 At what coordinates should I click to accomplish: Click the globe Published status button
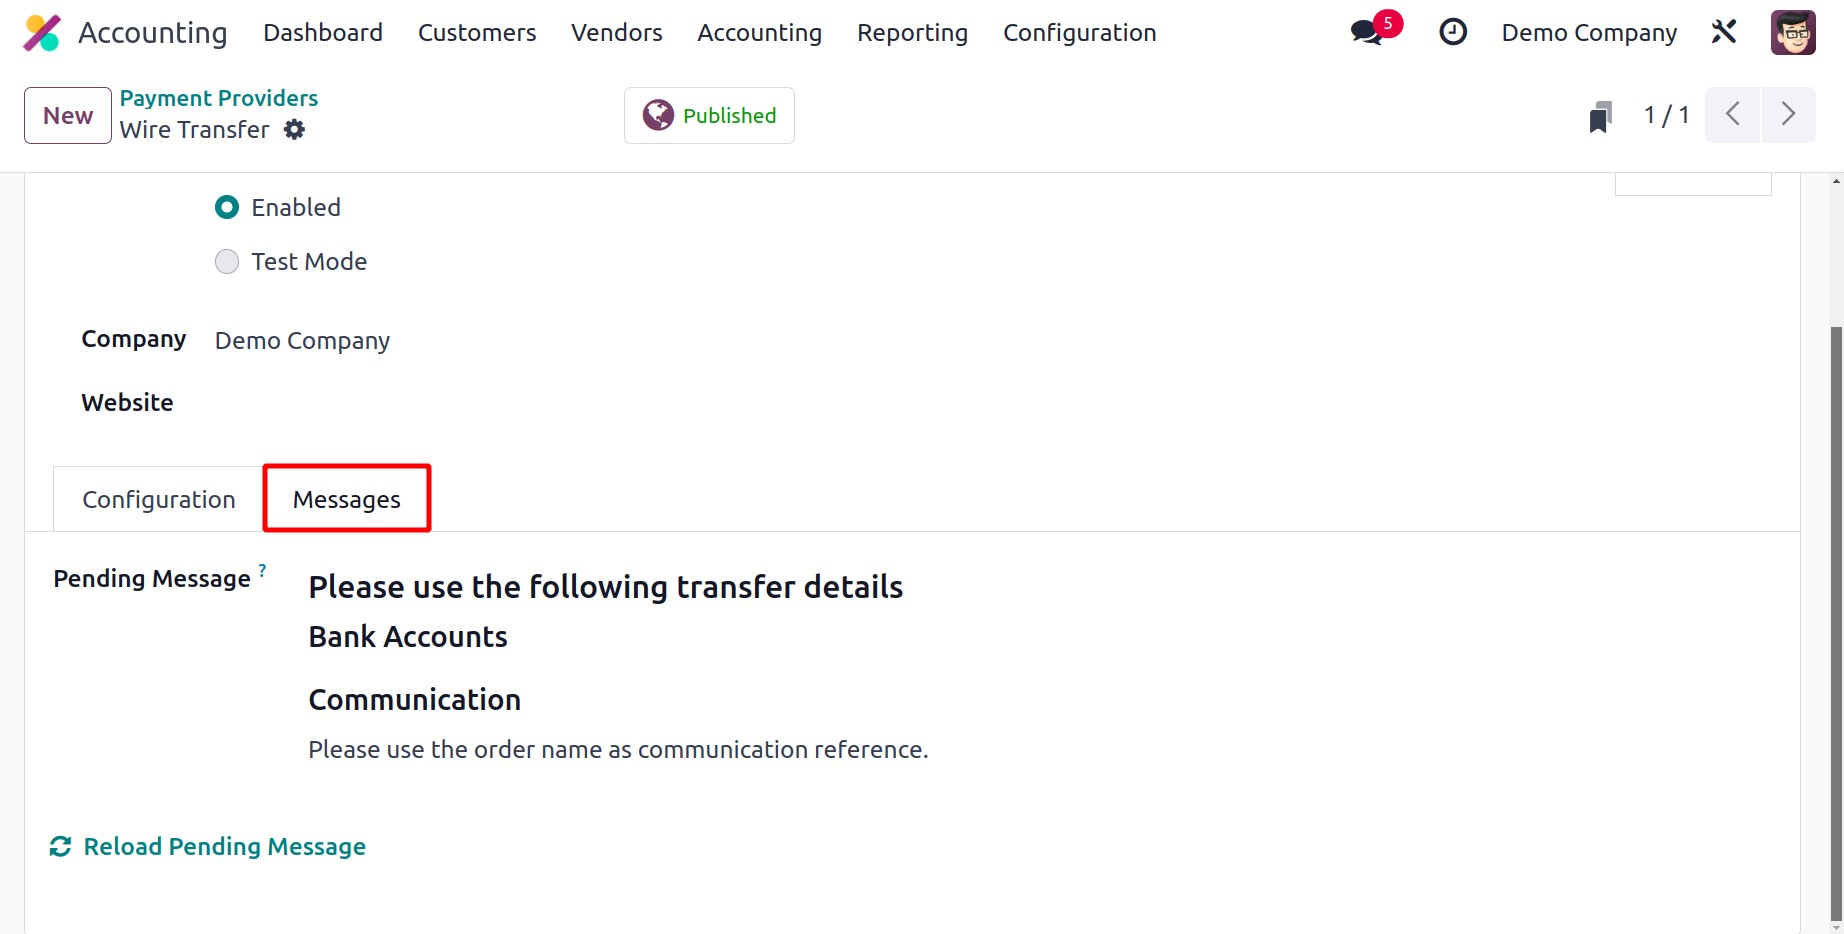click(709, 116)
